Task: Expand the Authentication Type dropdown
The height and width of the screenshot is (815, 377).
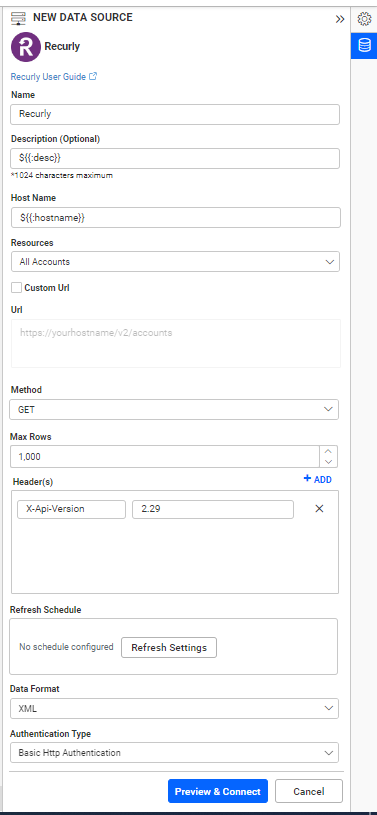Action: coord(174,753)
